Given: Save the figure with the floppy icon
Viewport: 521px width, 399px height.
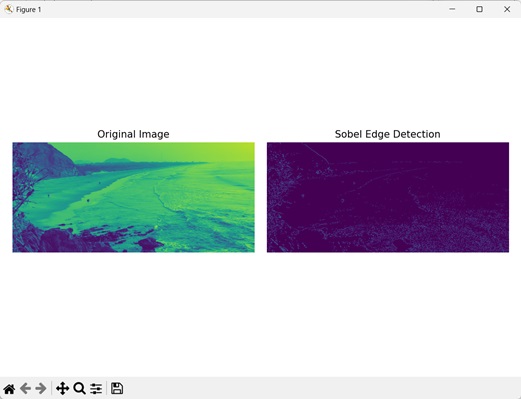Looking at the screenshot, I should pos(117,389).
